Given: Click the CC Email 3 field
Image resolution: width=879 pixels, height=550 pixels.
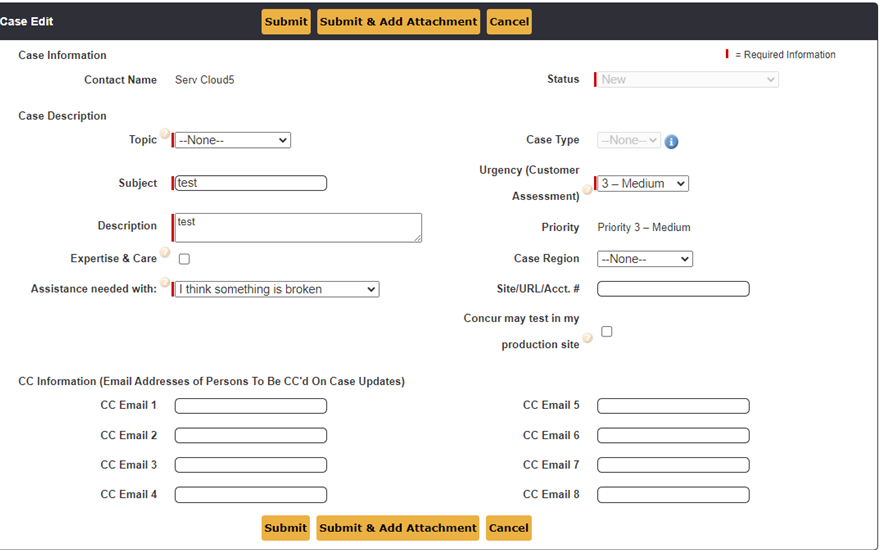Looking at the screenshot, I should [251, 465].
